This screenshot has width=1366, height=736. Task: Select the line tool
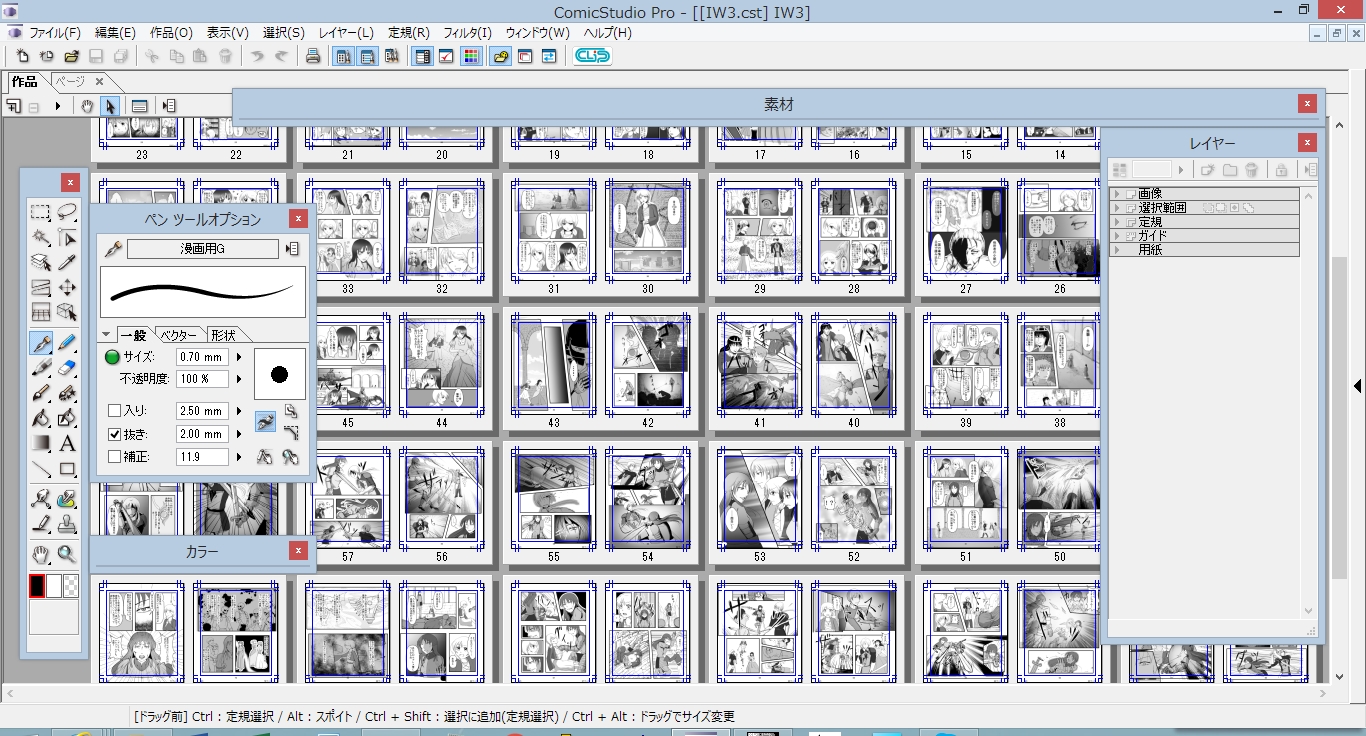[x=41, y=469]
